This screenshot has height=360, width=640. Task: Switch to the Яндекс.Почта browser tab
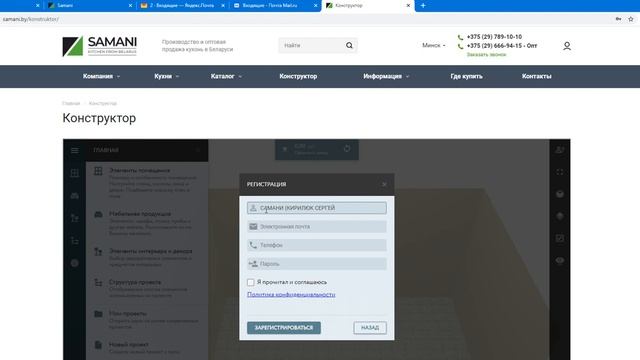click(182, 6)
